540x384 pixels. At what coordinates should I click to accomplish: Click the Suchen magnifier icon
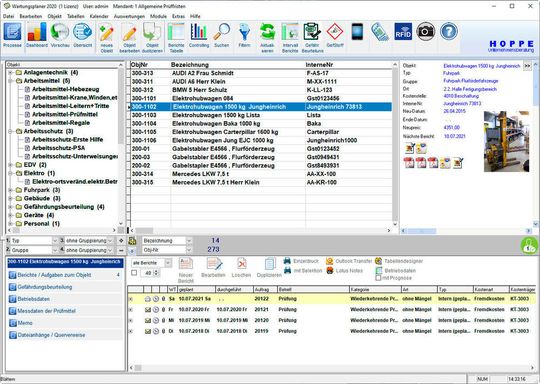click(x=221, y=34)
